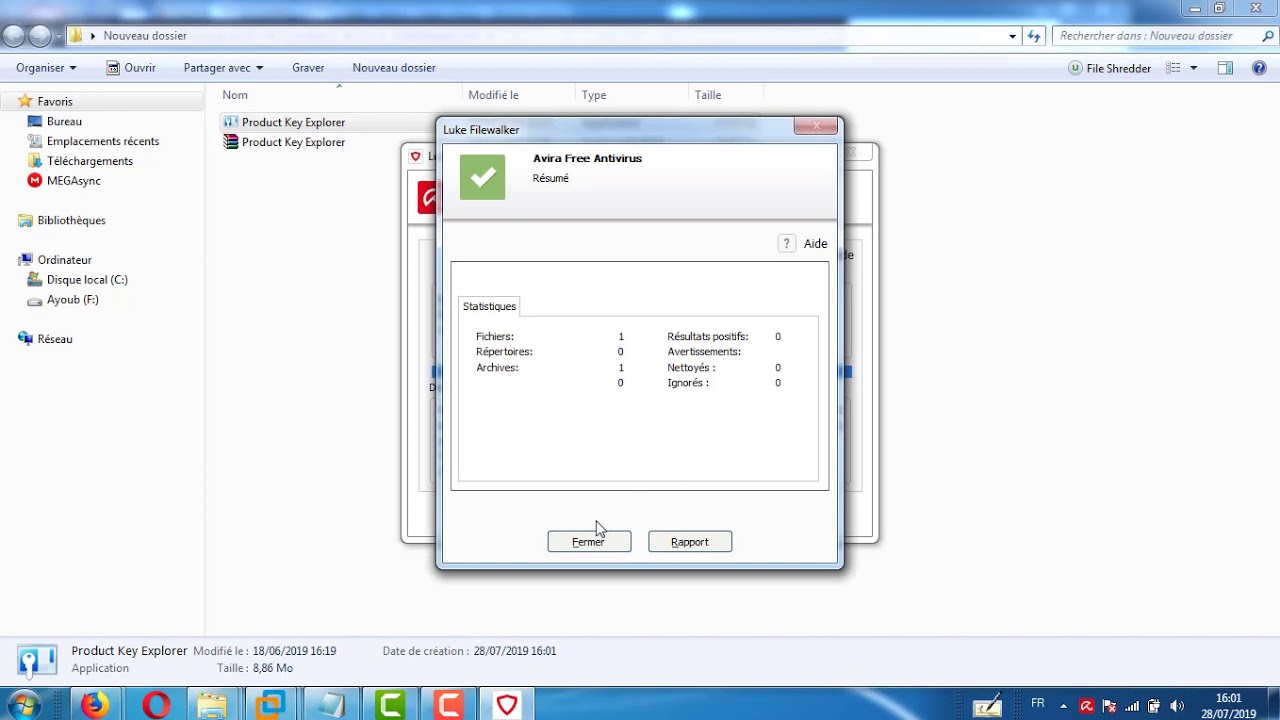
Task: Open address bar history dropdown arrow
Action: pyautogui.click(x=1012, y=36)
